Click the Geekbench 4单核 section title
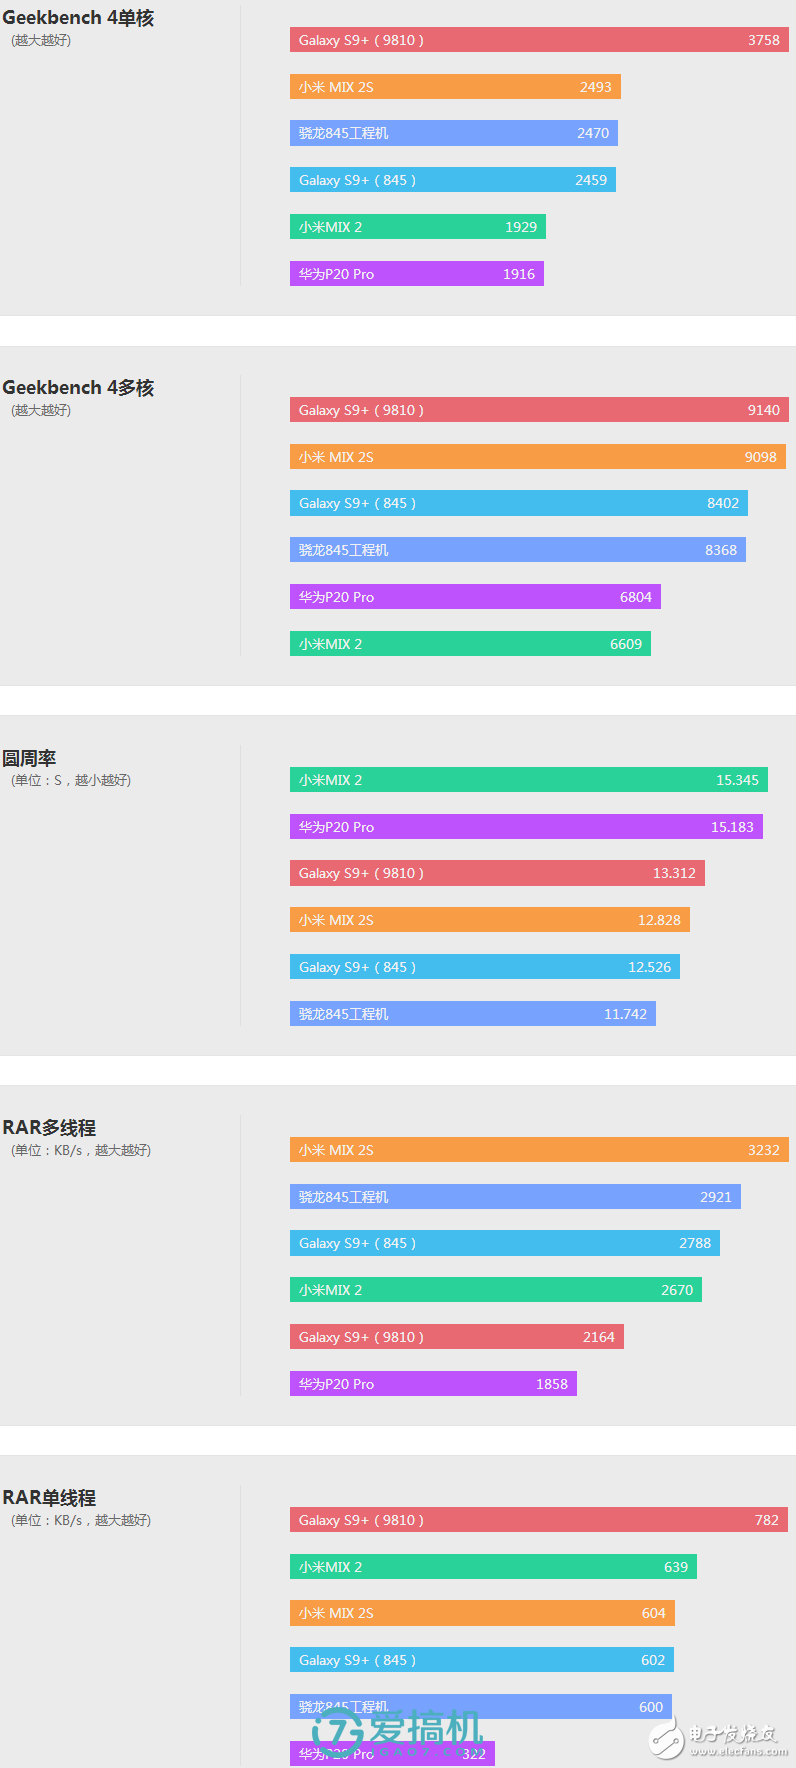Screen dimensions: 796x1768 pos(78,18)
